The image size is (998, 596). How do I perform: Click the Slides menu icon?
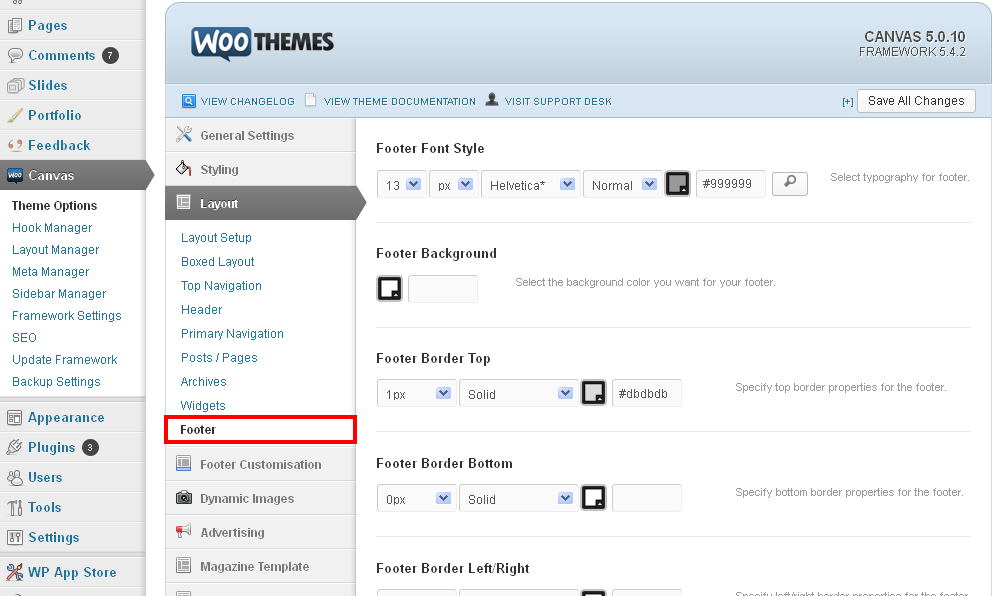(14, 85)
